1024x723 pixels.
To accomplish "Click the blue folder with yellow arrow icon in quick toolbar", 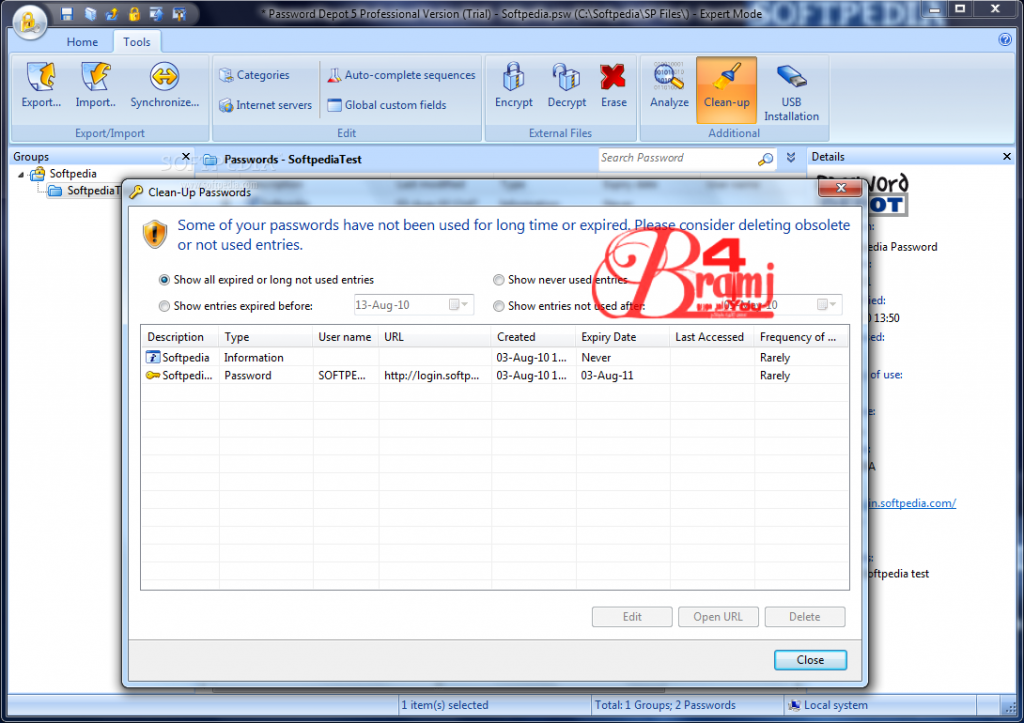I will coord(112,14).
